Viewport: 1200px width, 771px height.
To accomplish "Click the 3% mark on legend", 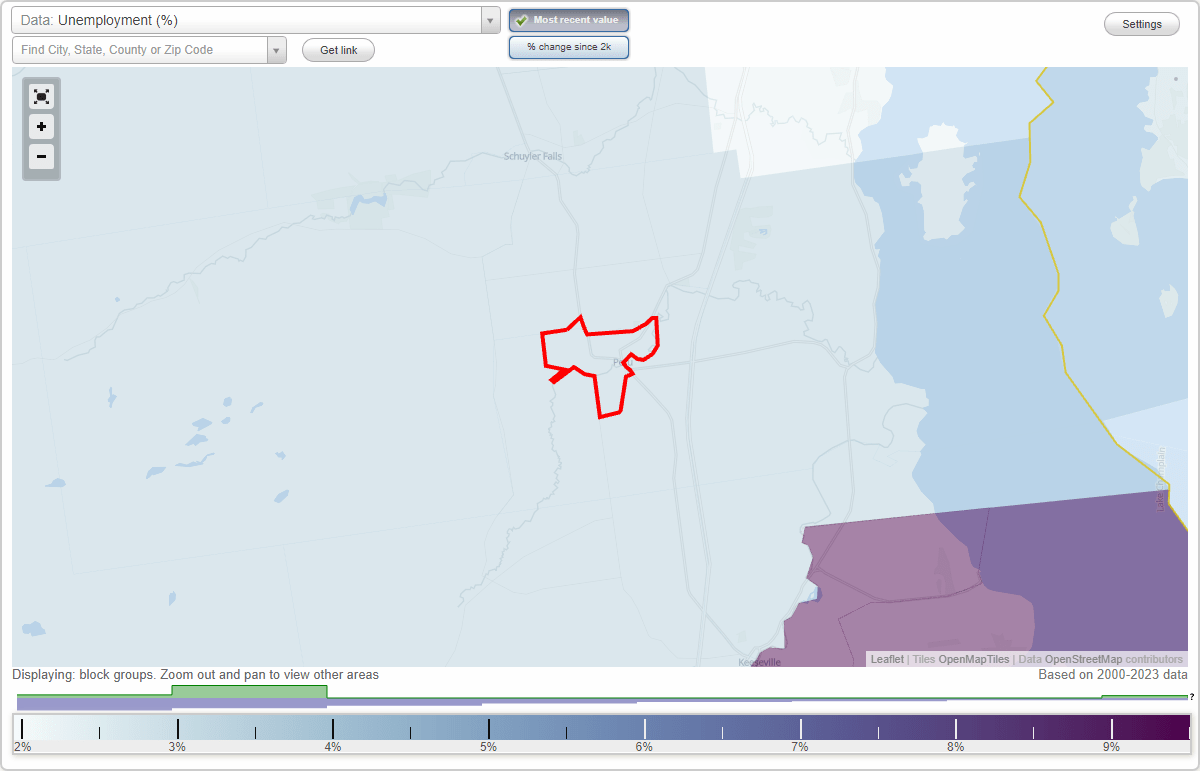I will (177, 746).
